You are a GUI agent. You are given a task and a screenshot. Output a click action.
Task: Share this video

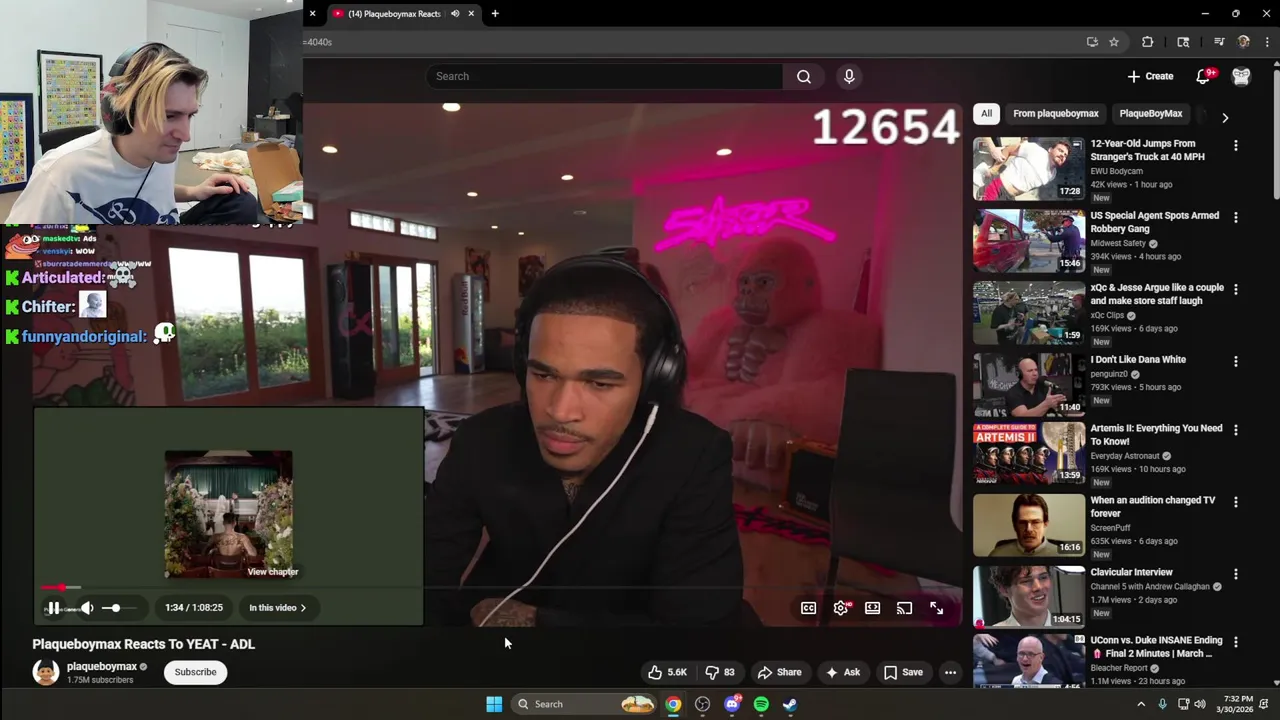(779, 673)
